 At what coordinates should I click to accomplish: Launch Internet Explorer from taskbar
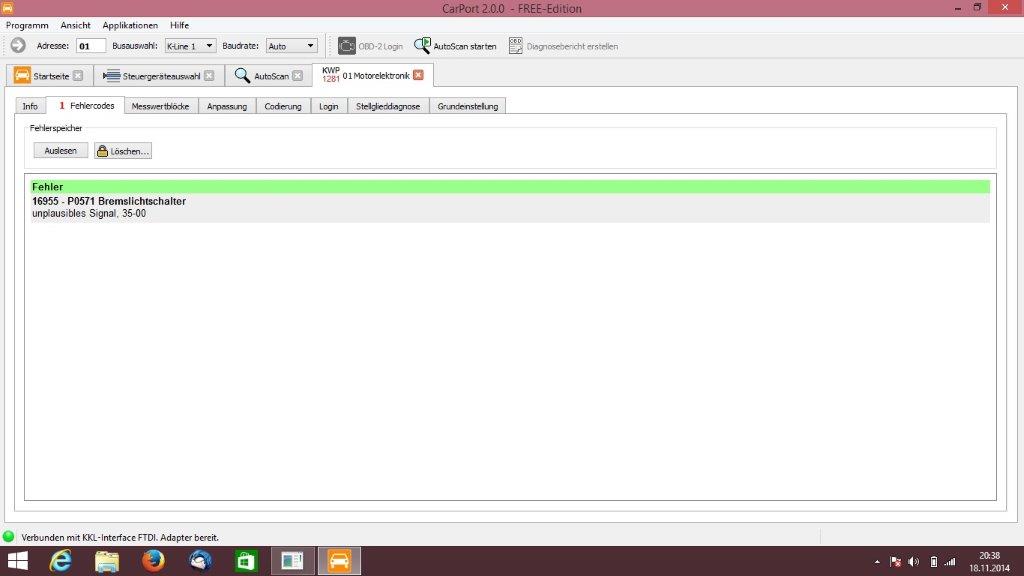(x=61, y=561)
